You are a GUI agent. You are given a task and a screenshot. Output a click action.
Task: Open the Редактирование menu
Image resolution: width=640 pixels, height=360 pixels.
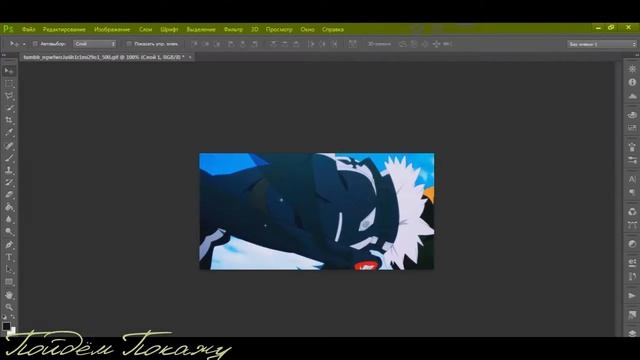[x=64, y=29]
